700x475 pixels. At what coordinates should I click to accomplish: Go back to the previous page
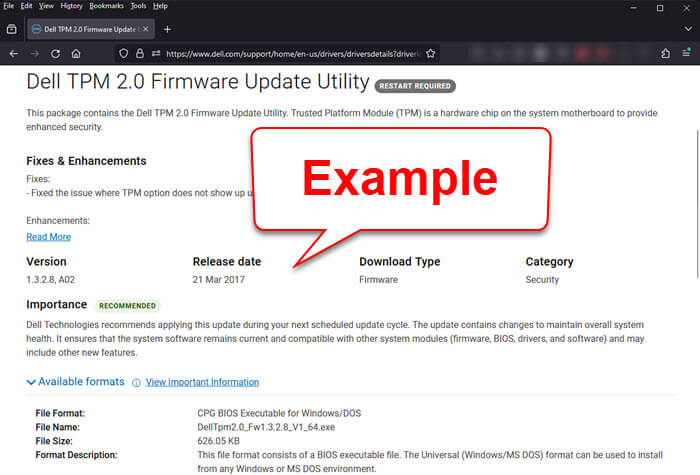14,54
